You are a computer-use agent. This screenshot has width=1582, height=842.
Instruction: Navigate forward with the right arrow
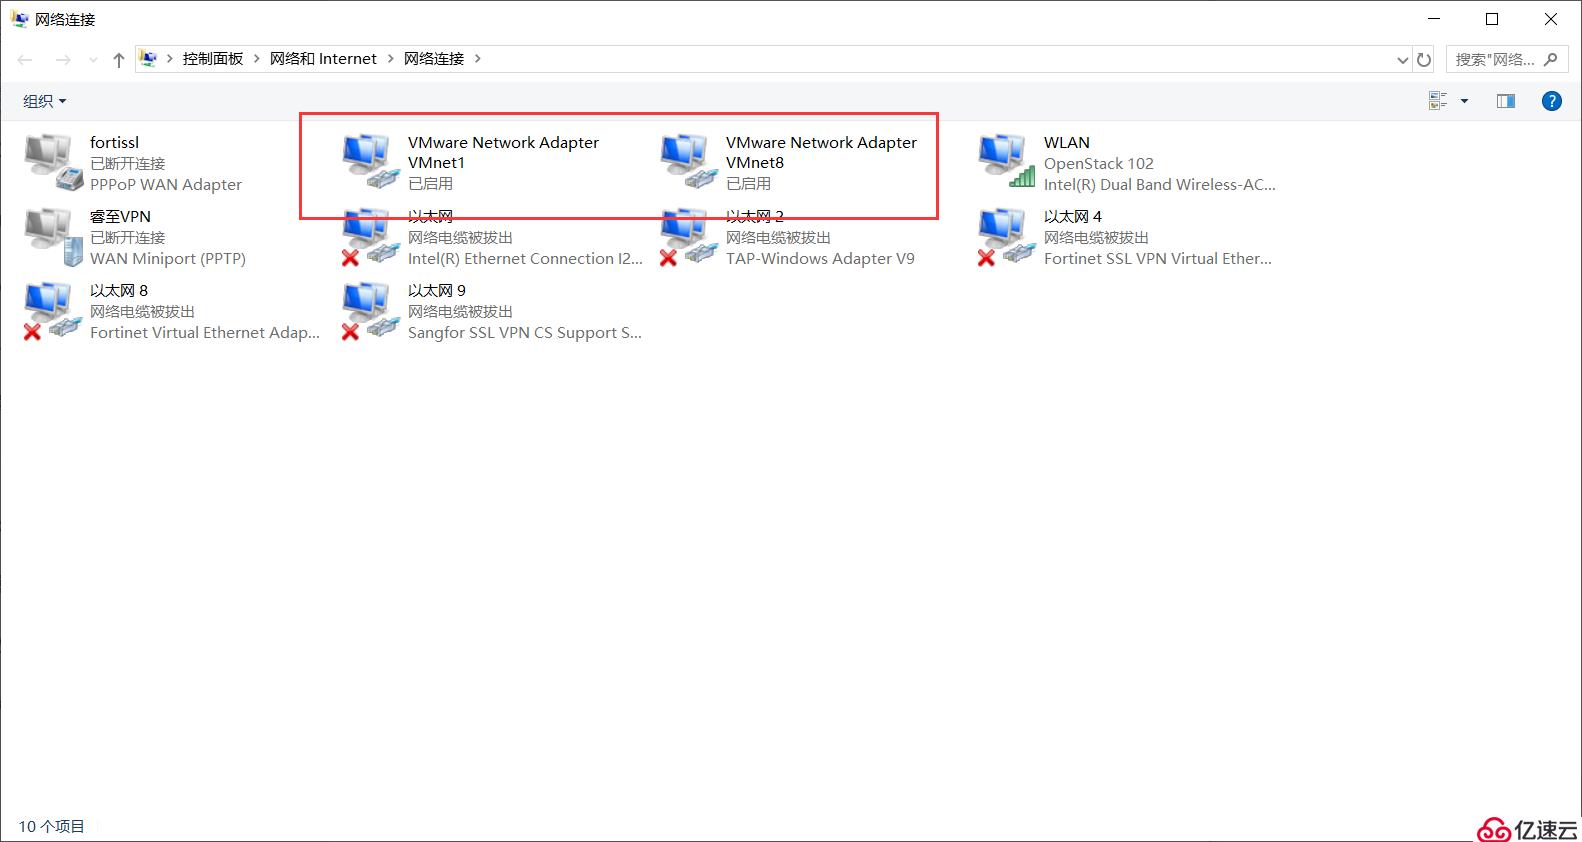point(63,60)
